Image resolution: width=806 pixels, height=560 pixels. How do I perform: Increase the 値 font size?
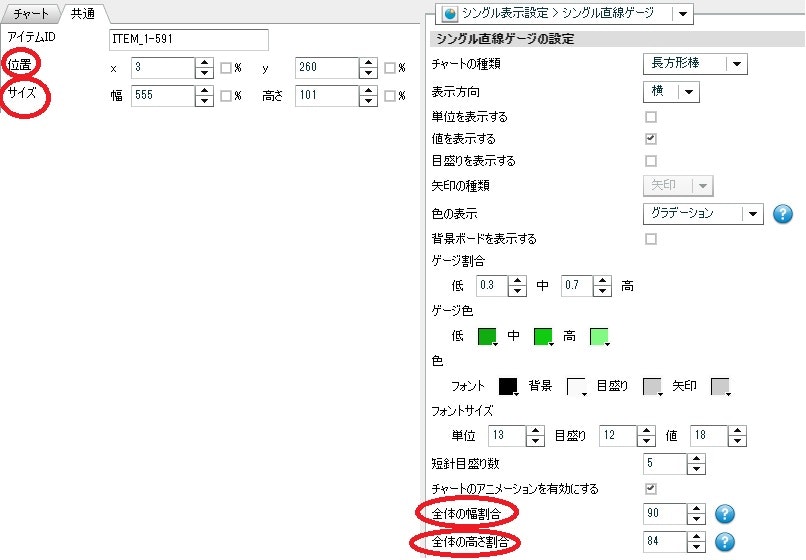pyautogui.click(x=737, y=431)
